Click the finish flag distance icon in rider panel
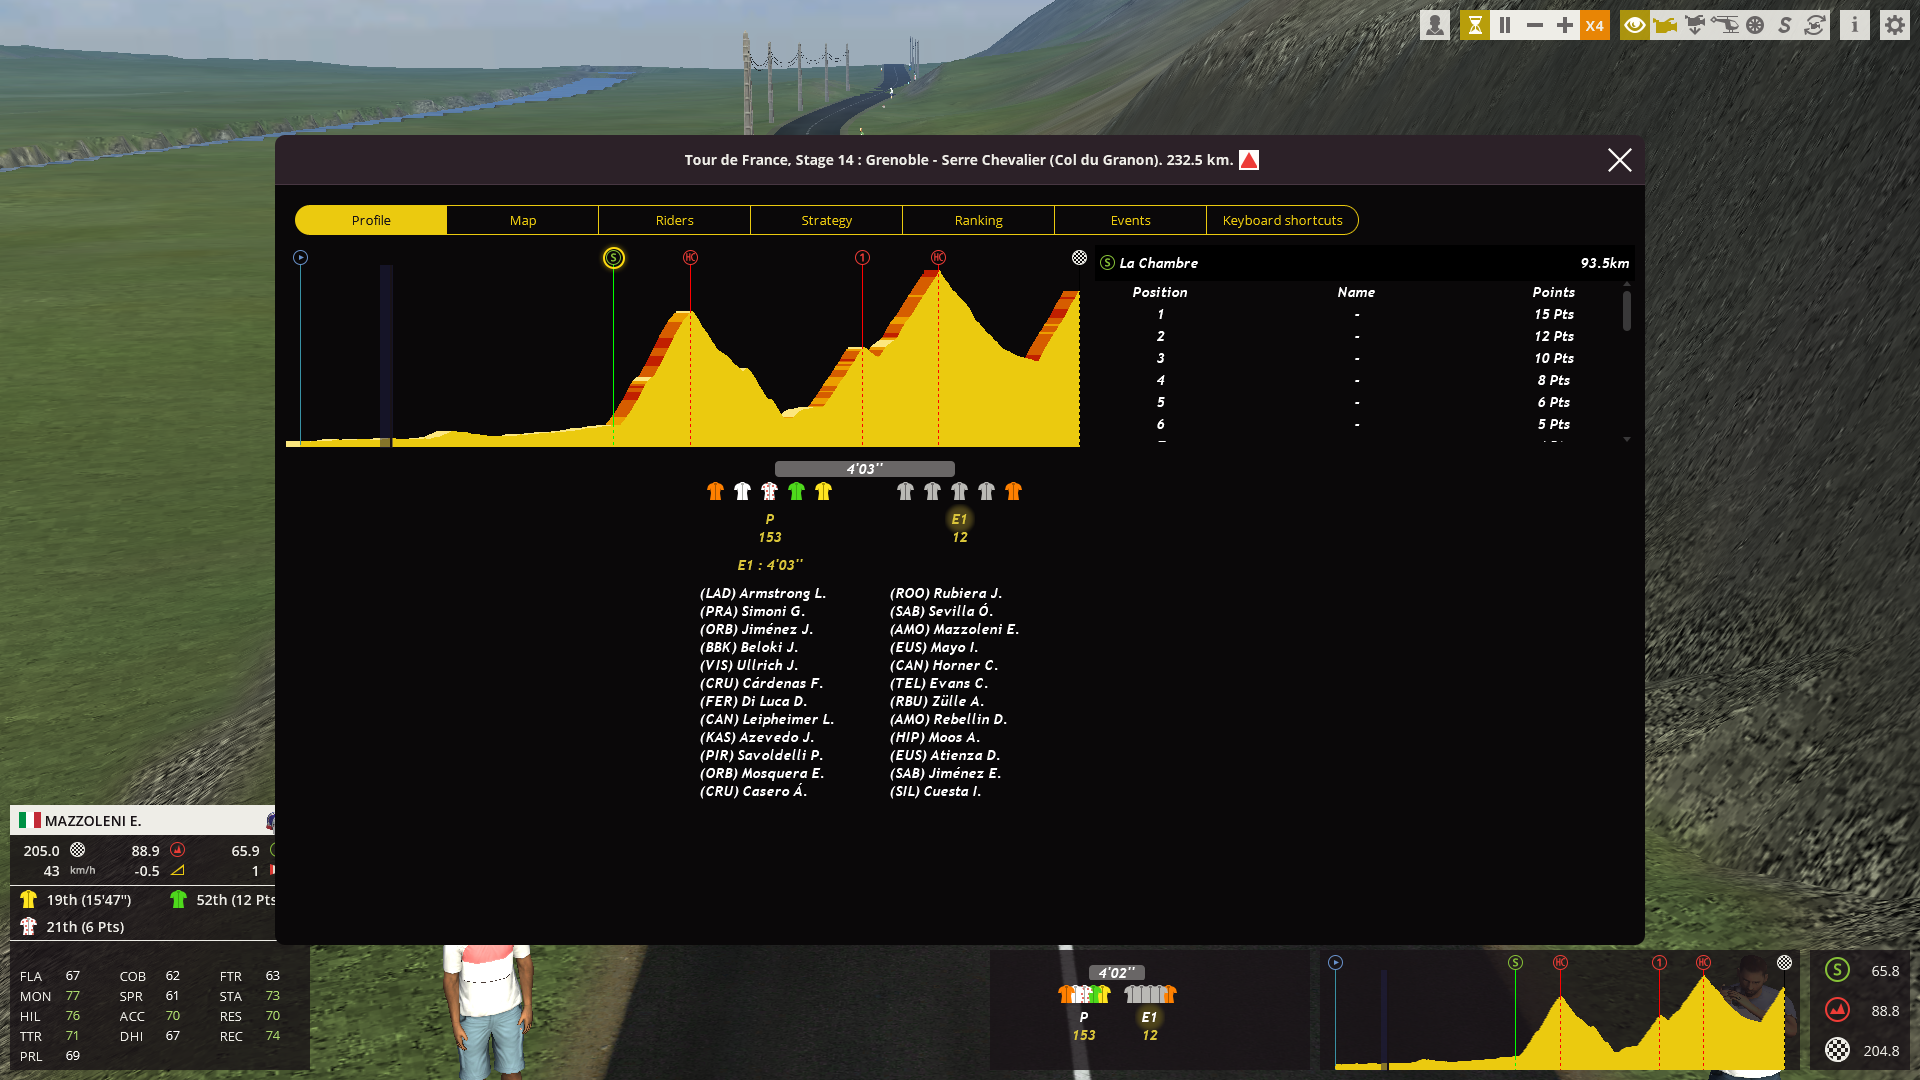Image resolution: width=1920 pixels, height=1080 pixels. (x=77, y=850)
